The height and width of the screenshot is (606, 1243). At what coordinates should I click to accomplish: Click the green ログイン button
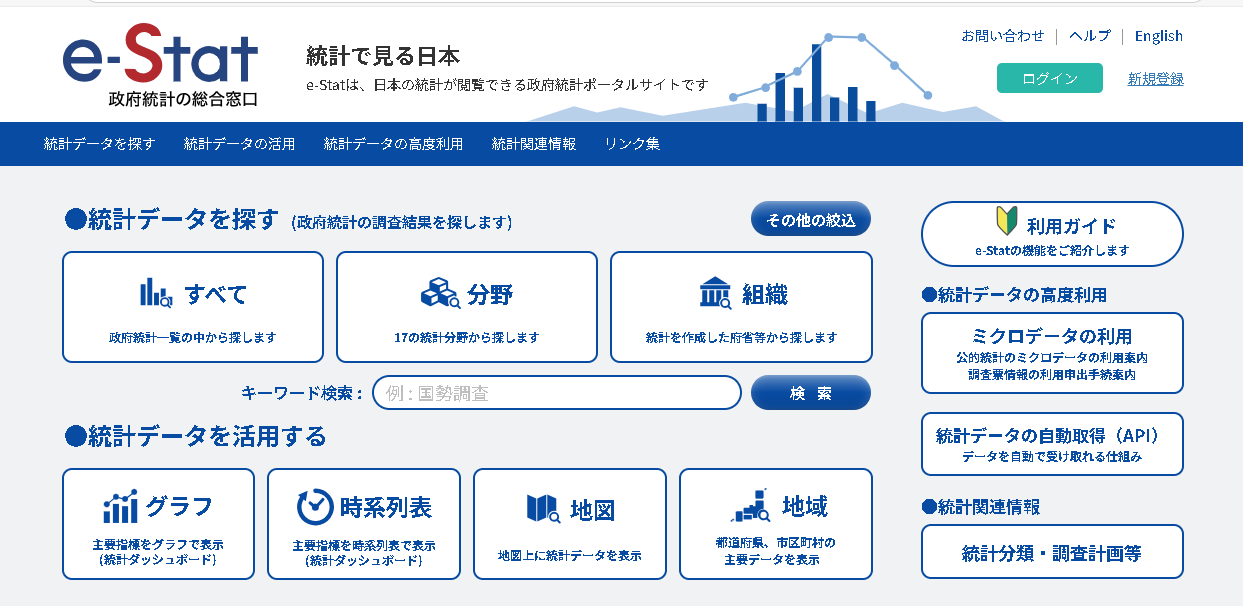point(1050,78)
